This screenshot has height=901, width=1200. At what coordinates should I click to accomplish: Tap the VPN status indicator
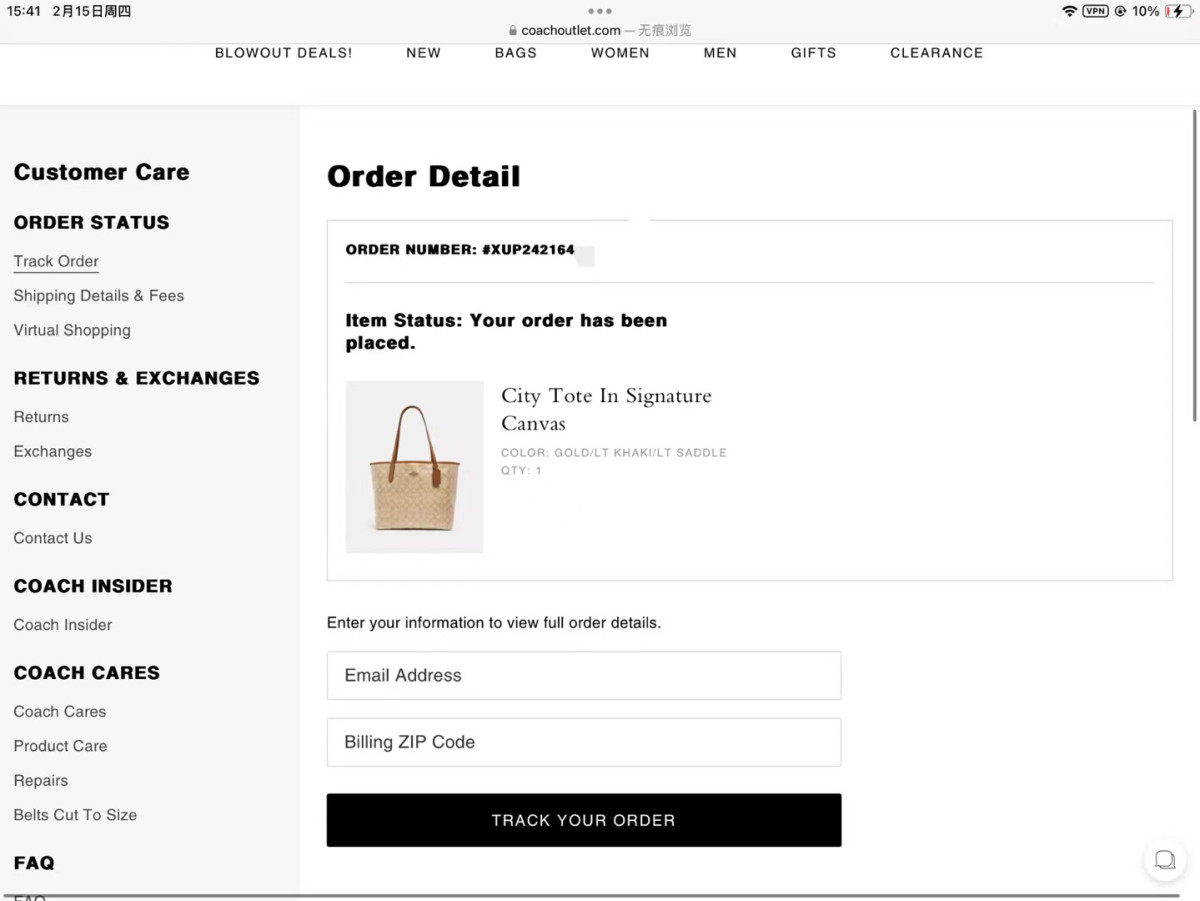click(x=1095, y=11)
